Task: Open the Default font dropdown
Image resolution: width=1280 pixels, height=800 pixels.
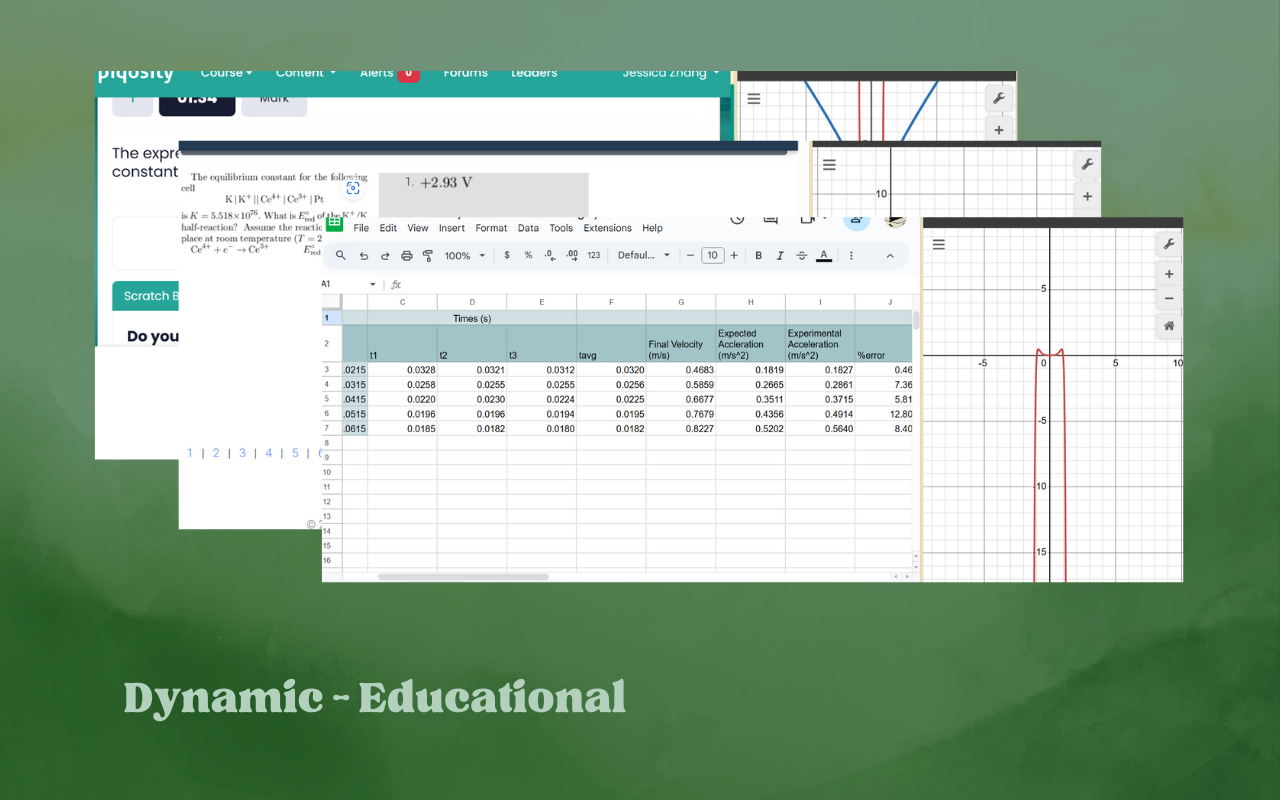Action: point(643,255)
